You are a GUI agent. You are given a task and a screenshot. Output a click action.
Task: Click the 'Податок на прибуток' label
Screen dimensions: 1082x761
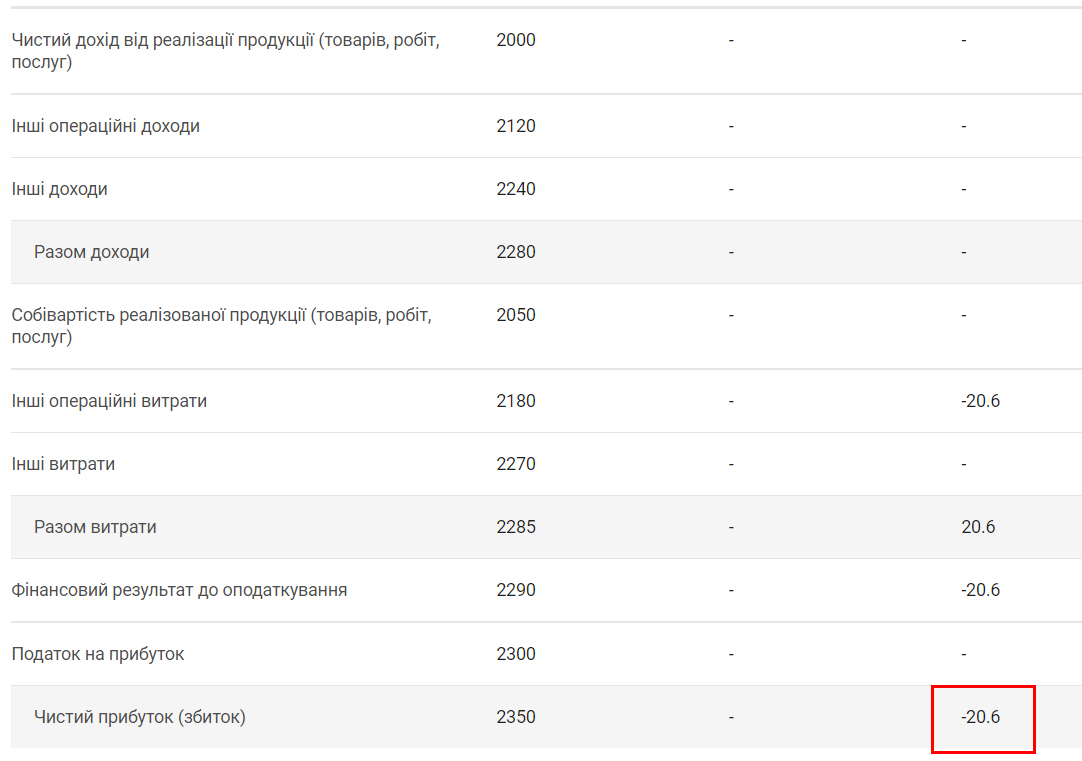click(x=98, y=654)
